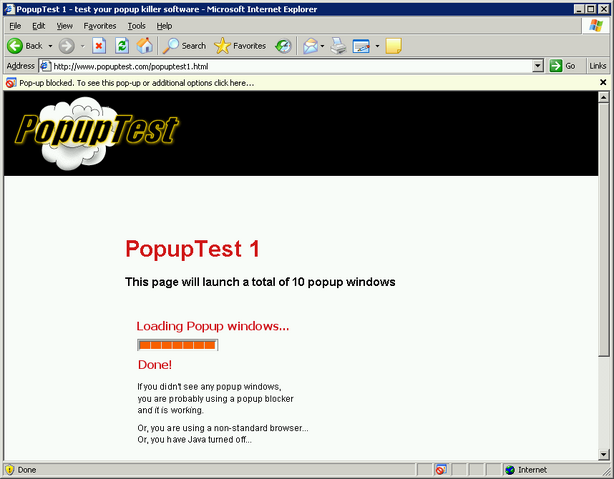Click the IE title bar system icon

pos(9,9)
